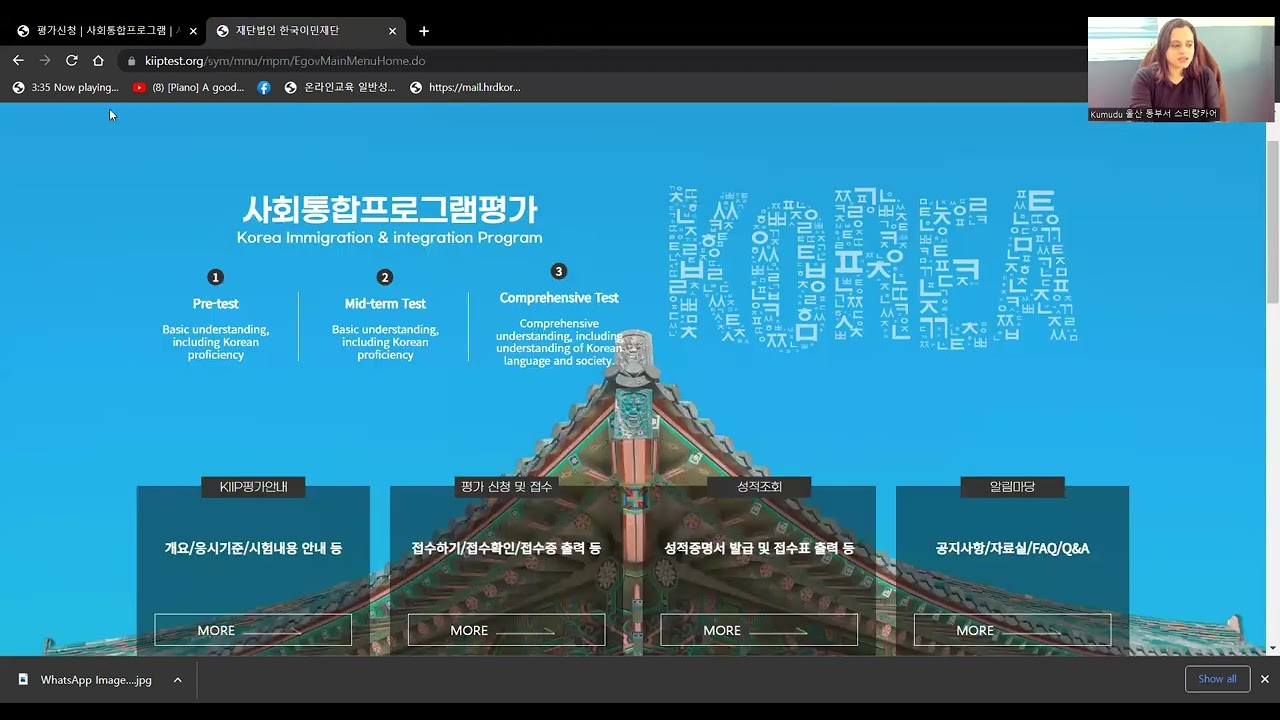Open the YouTube Piano bookmark

point(189,88)
